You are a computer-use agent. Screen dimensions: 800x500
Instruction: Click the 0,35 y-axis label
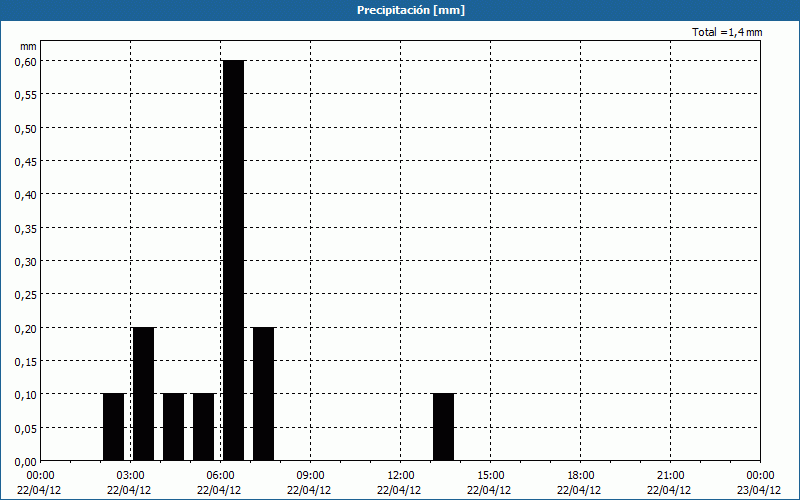click(26, 228)
